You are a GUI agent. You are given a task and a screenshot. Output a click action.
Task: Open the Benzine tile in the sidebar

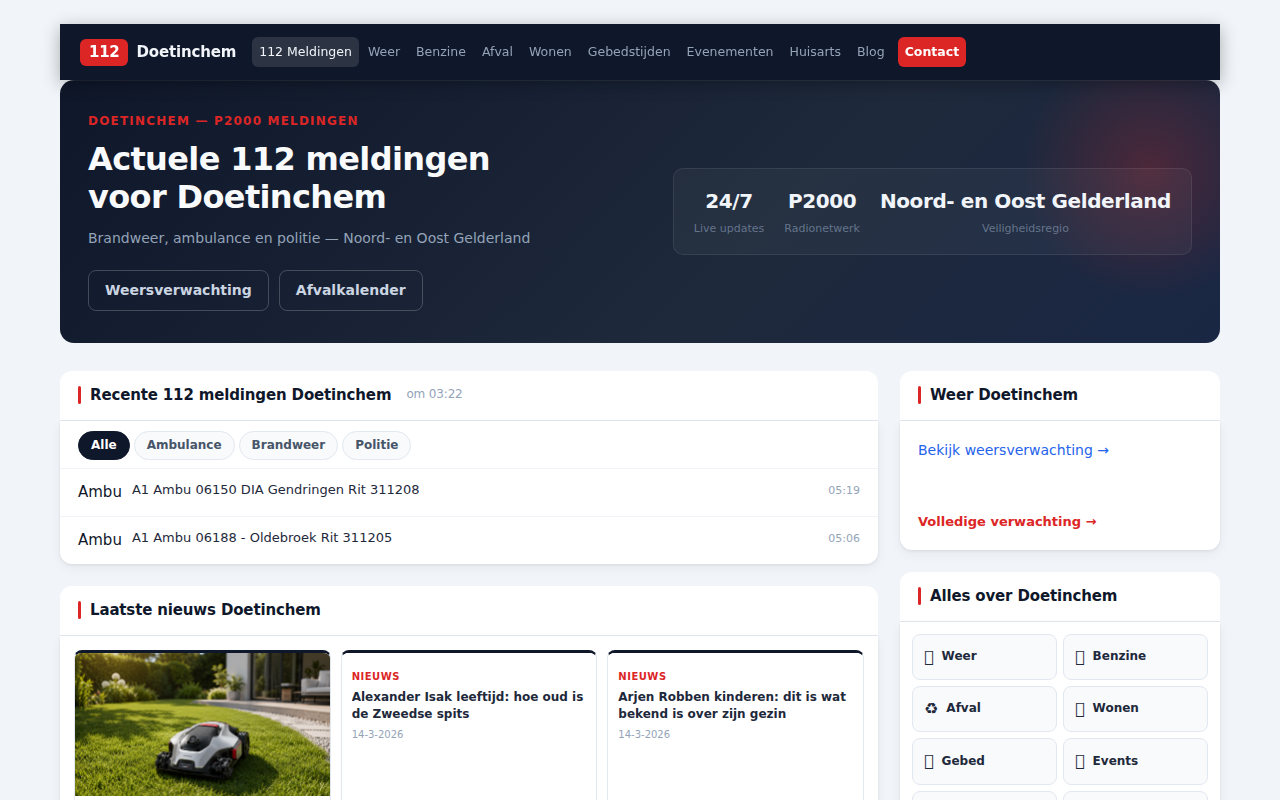click(x=1135, y=656)
